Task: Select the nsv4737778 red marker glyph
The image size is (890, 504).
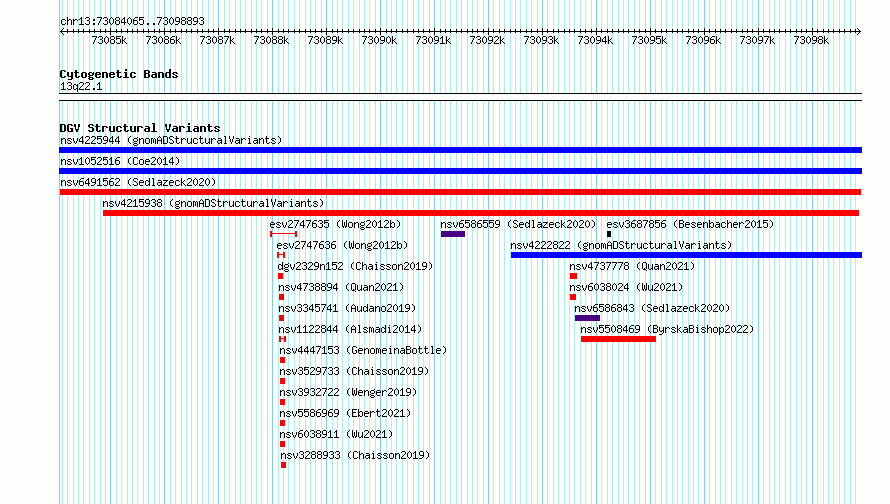Action: 573,276
